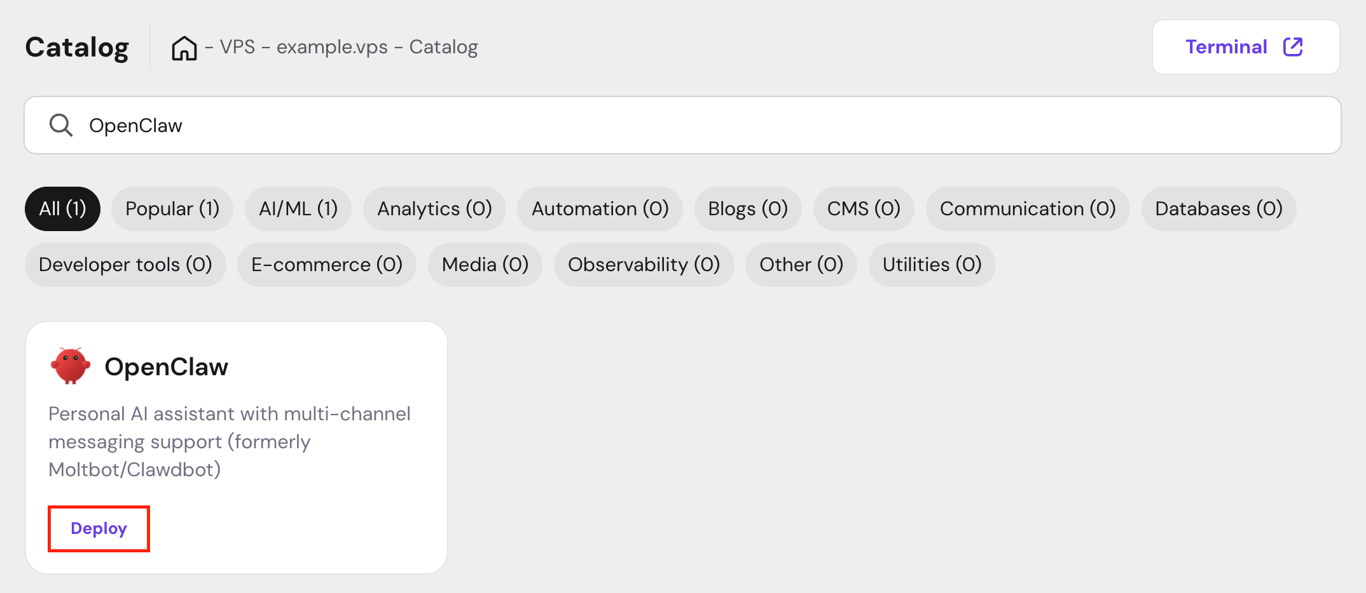The image size is (1366, 593).
Task: Click the VPS breadcrumb link
Action: (234, 46)
